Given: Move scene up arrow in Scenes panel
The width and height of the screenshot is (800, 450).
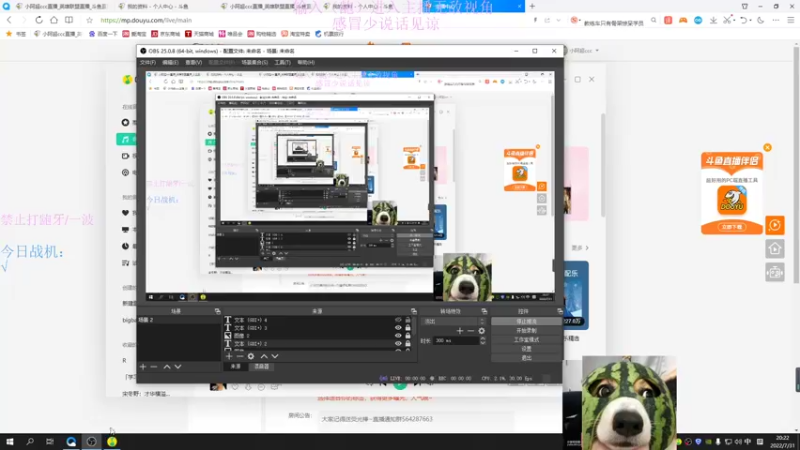Looking at the screenshot, I should 167,367.
